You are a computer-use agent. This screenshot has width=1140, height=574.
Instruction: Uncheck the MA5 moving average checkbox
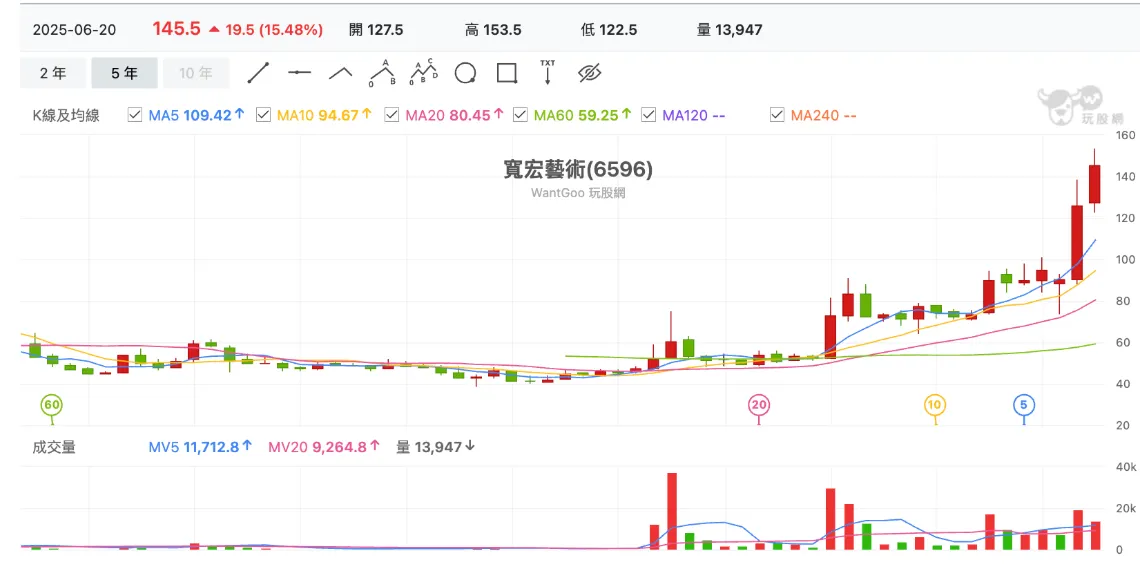click(135, 115)
